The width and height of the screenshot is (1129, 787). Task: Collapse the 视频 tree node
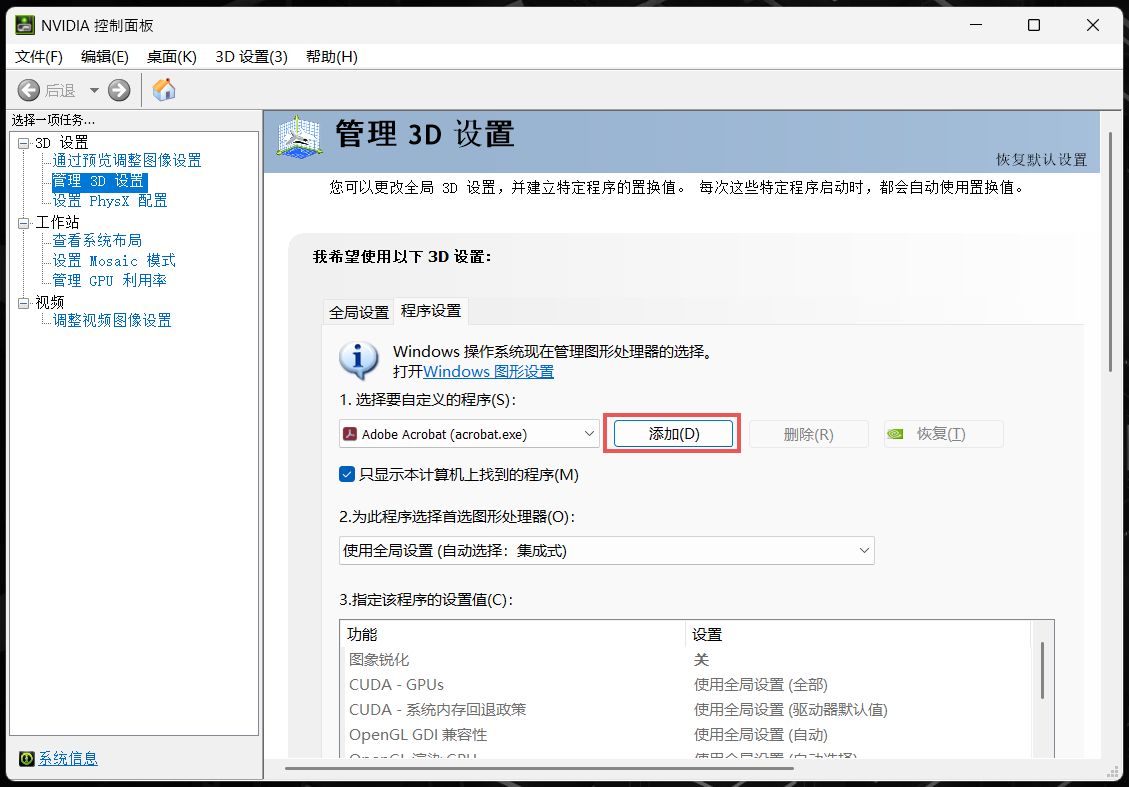pos(24,302)
